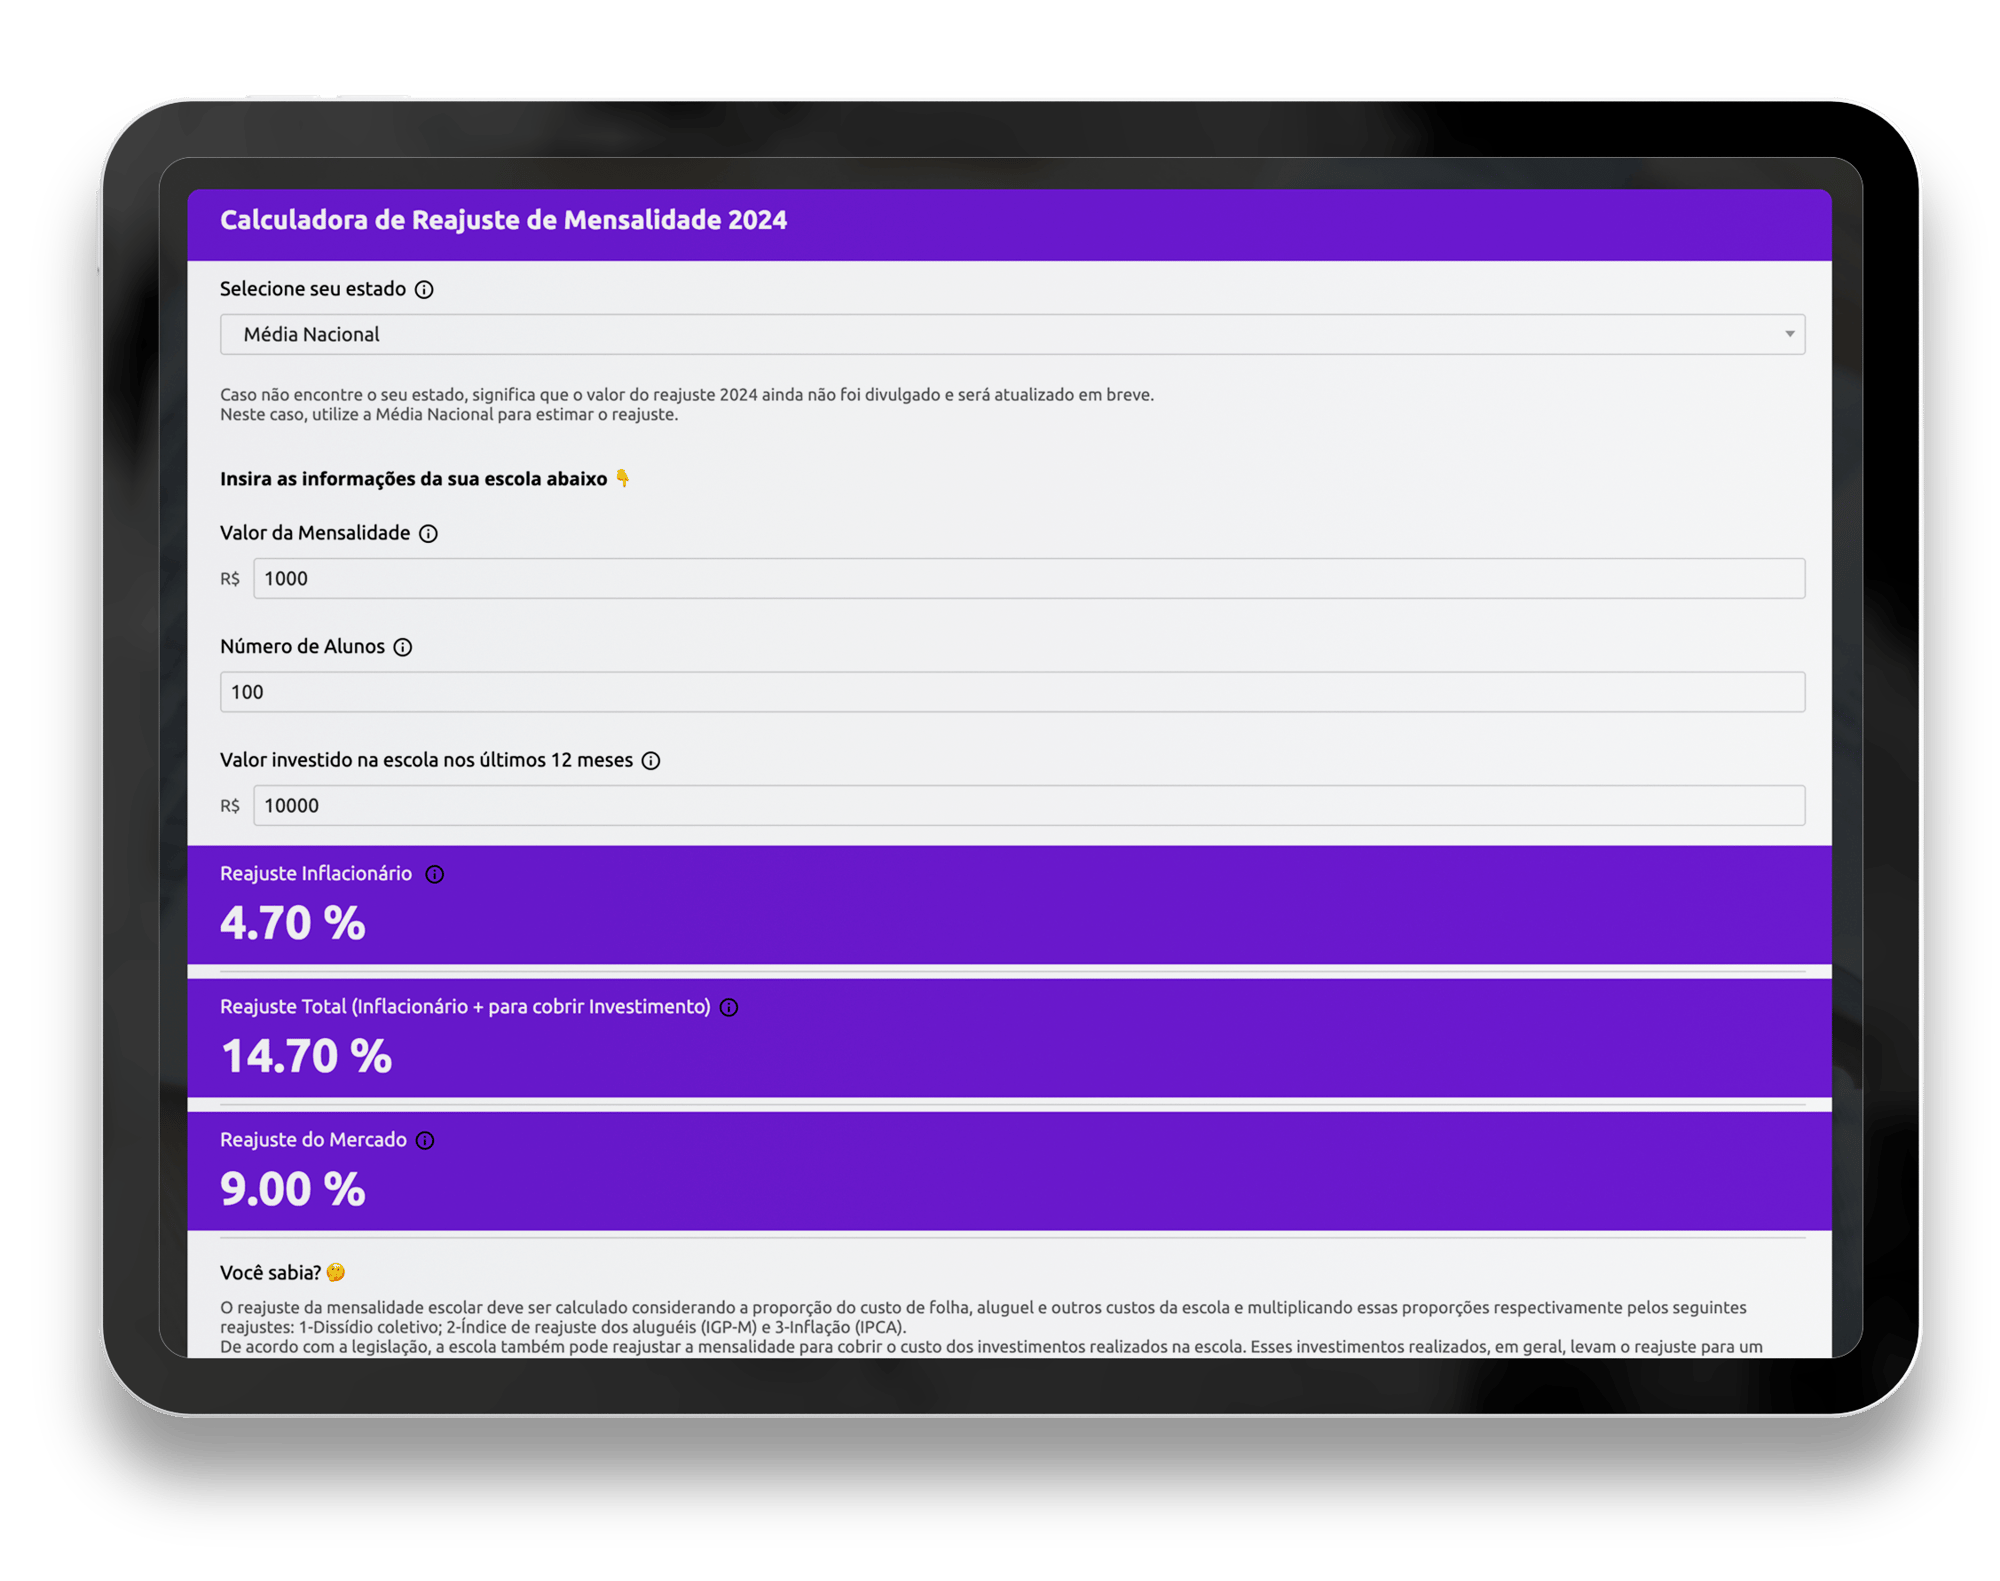Click the 'Insira as informações da sua escola abaixo' heading

pos(425,478)
